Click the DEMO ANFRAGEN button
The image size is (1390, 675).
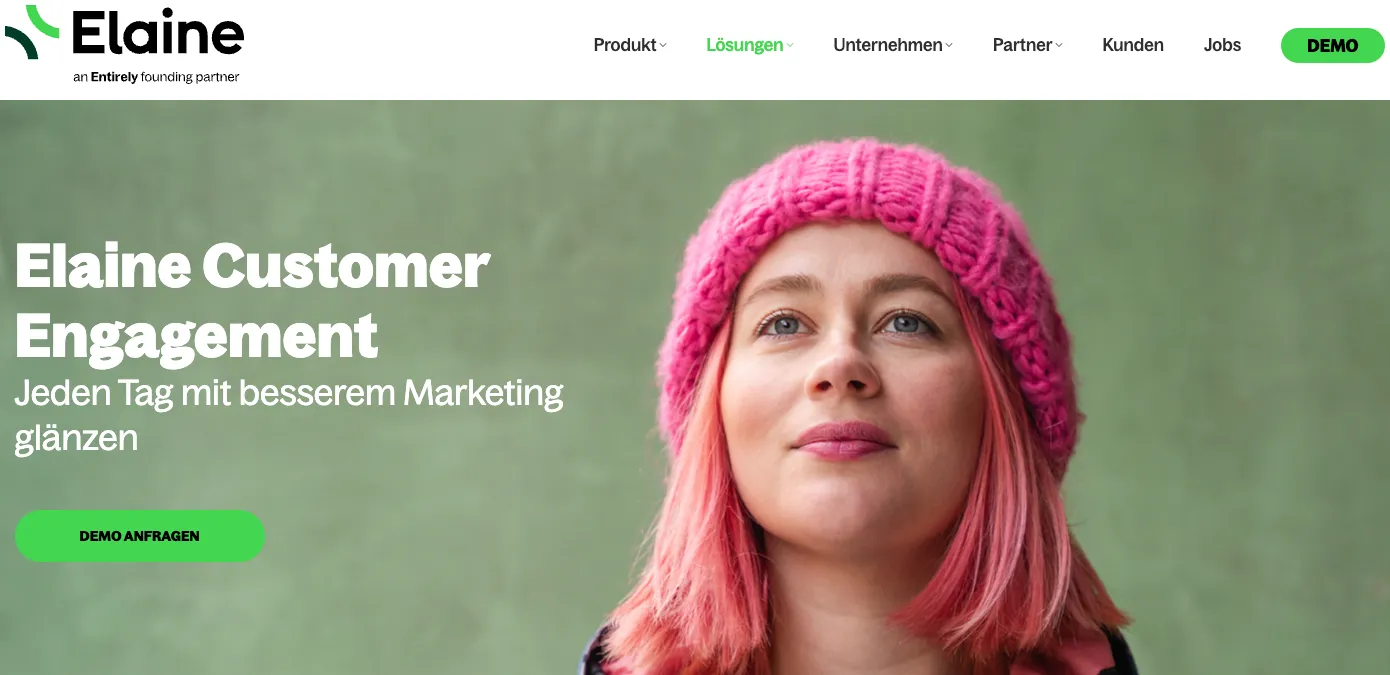[140, 536]
